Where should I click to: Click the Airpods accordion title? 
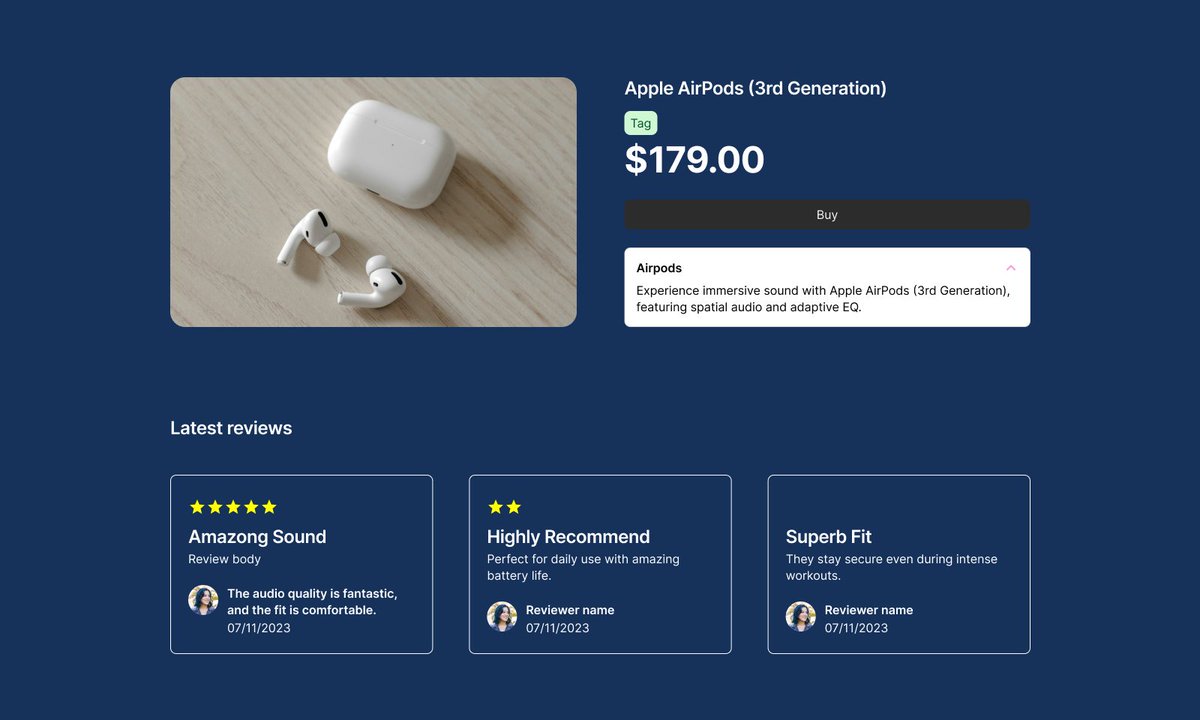659,268
